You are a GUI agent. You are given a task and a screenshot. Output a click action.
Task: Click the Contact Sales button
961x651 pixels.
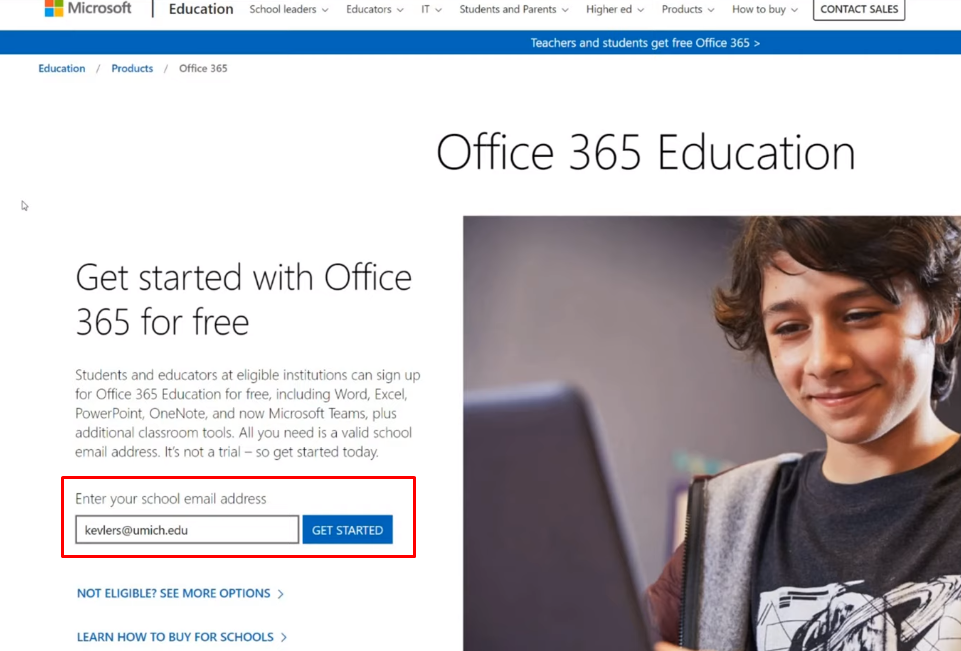[859, 9]
